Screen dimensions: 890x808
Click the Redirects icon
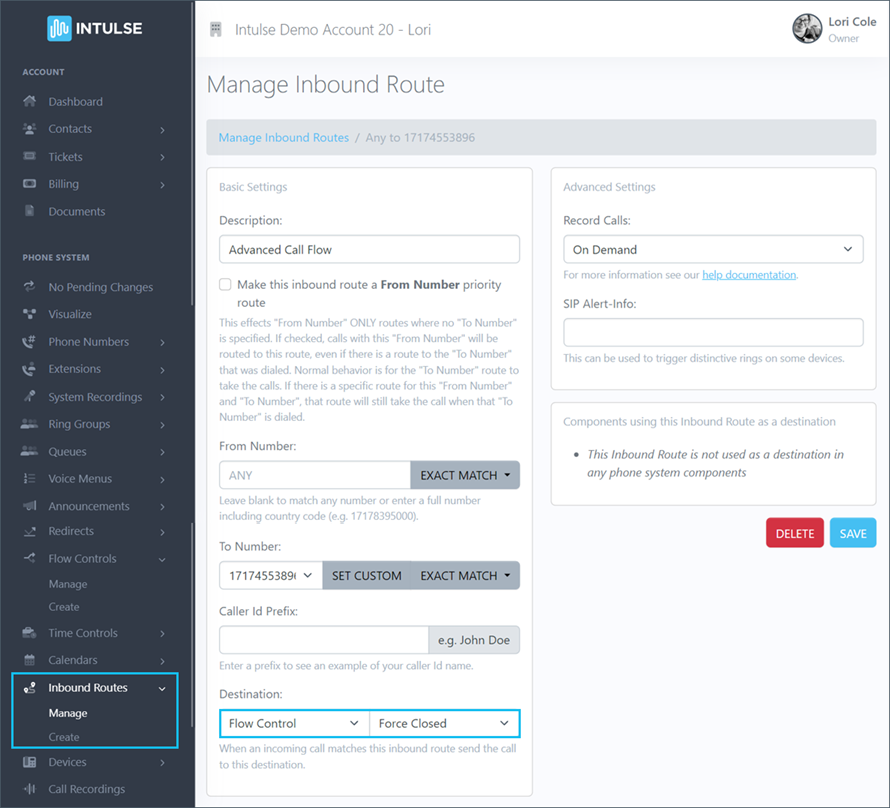tap(30, 531)
